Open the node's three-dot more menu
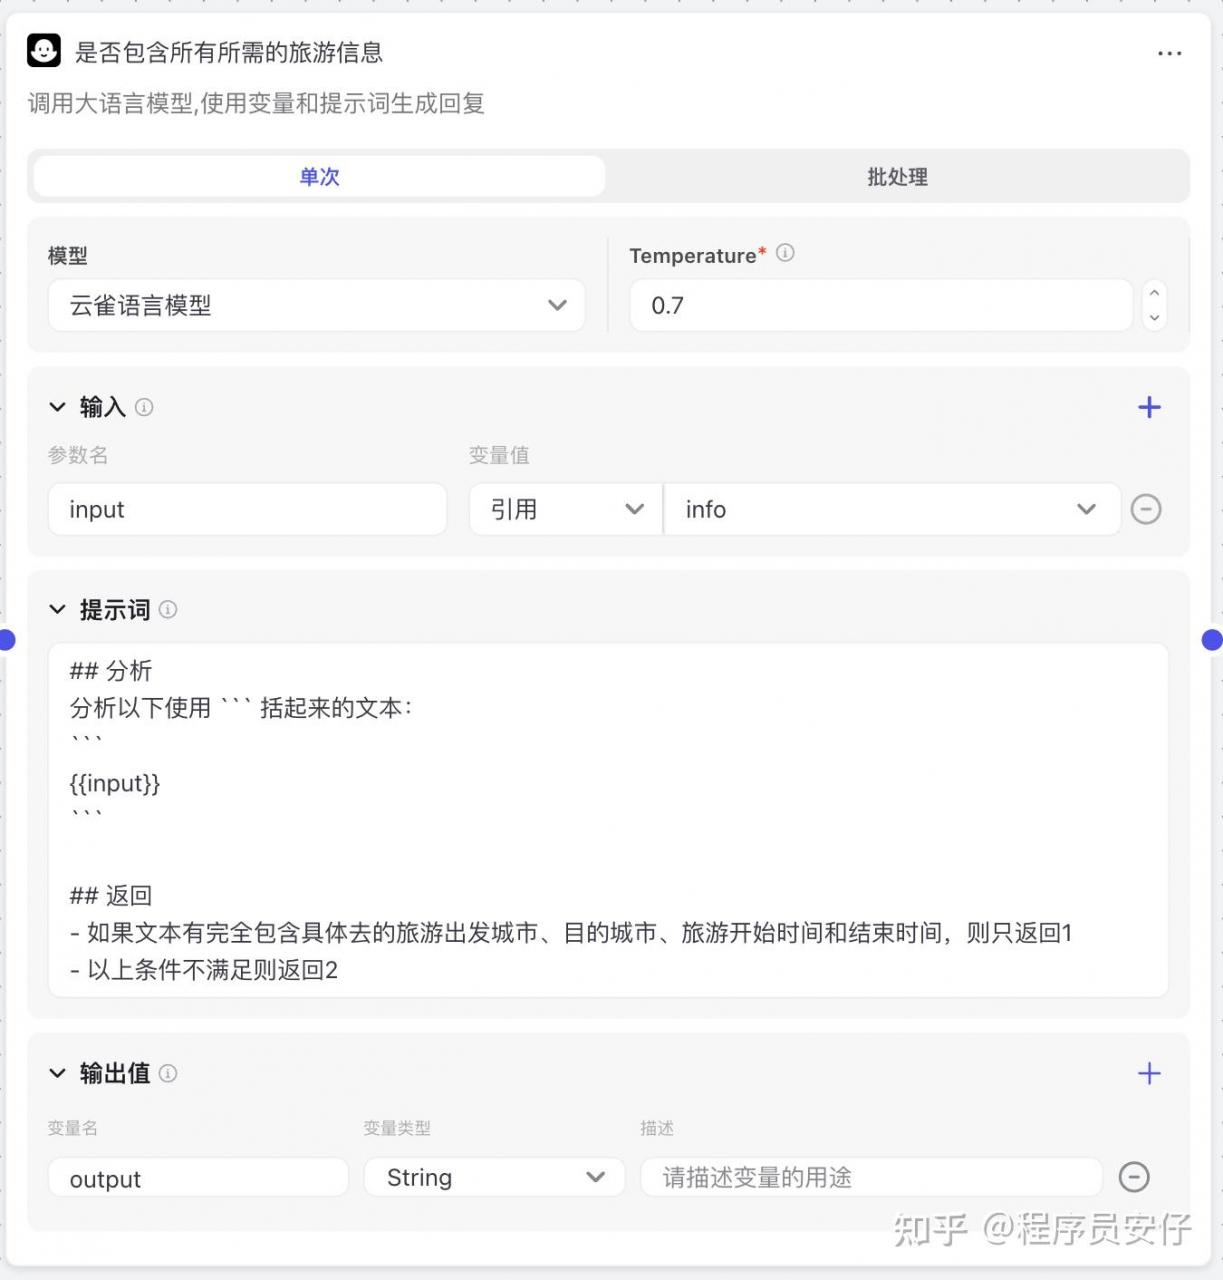Viewport: 1223px width, 1280px height. 1169,53
